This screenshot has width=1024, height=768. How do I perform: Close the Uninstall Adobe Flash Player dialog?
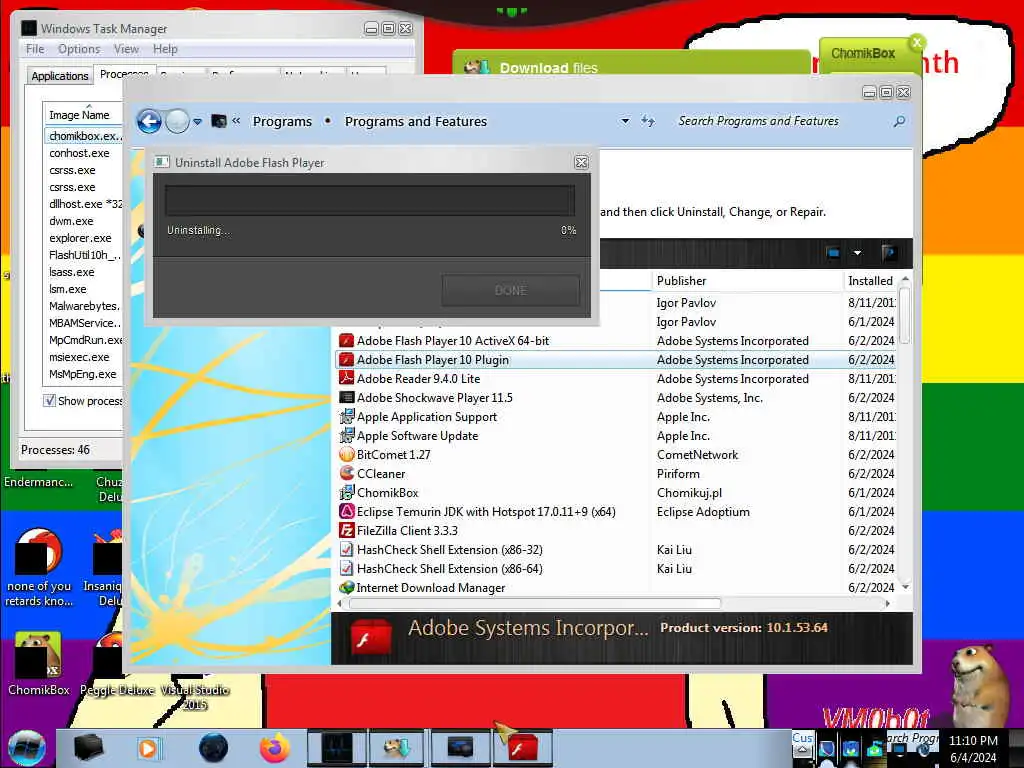pyautogui.click(x=581, y=163)
